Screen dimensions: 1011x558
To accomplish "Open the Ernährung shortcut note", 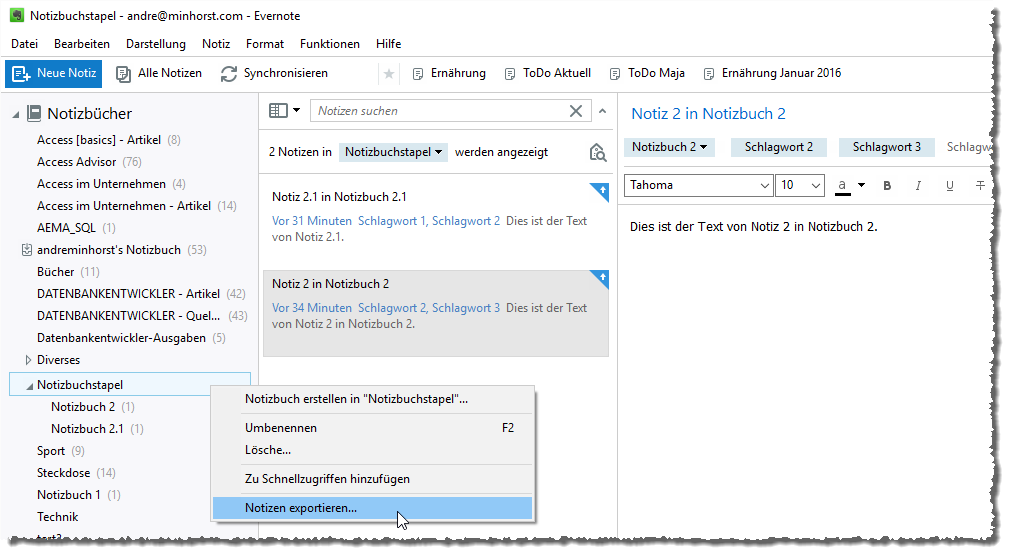I will pos(449,74).
